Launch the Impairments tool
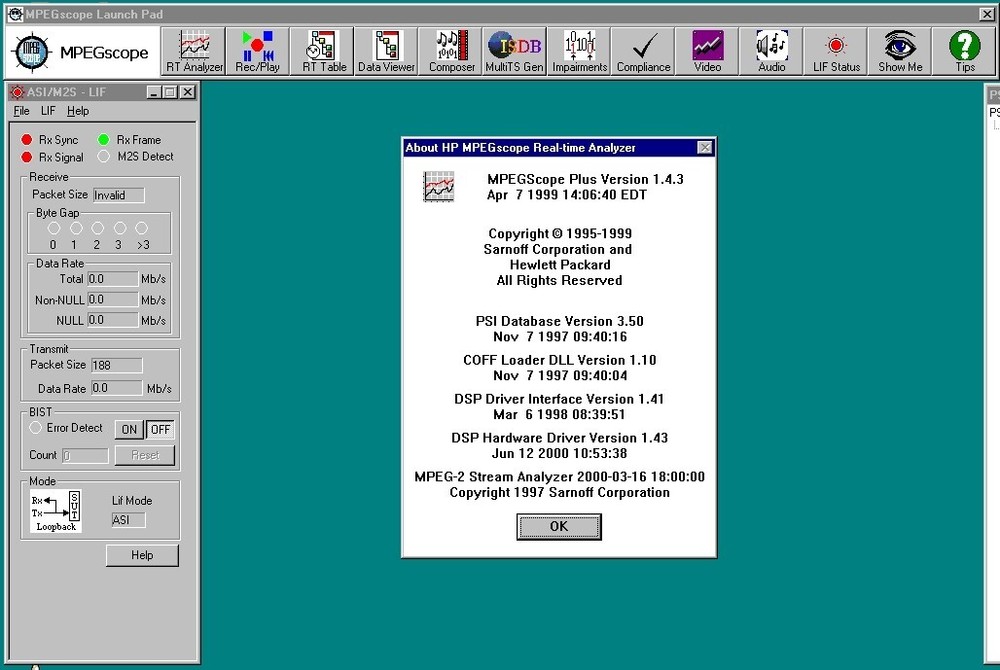The width and height of the screenshot is (1000, 670). 578,50
